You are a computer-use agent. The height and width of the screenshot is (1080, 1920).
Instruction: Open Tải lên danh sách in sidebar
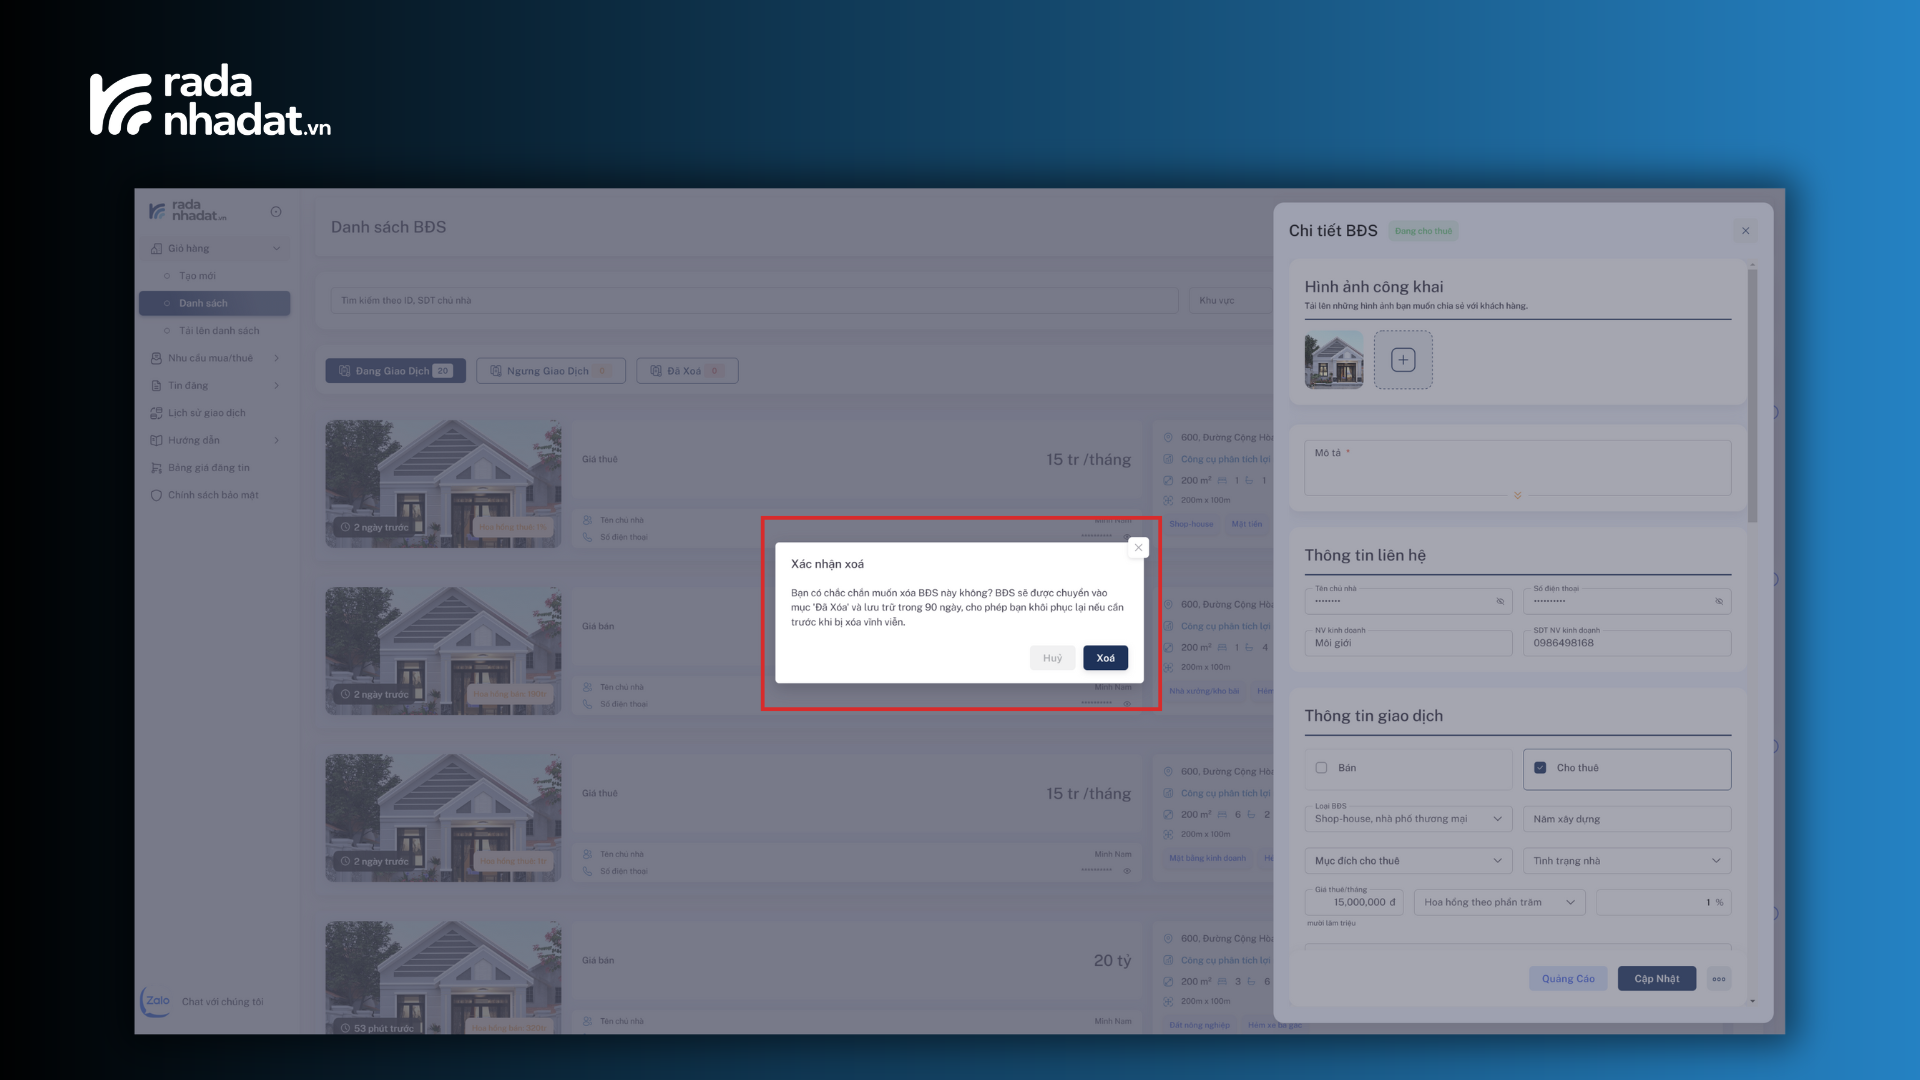219,331
